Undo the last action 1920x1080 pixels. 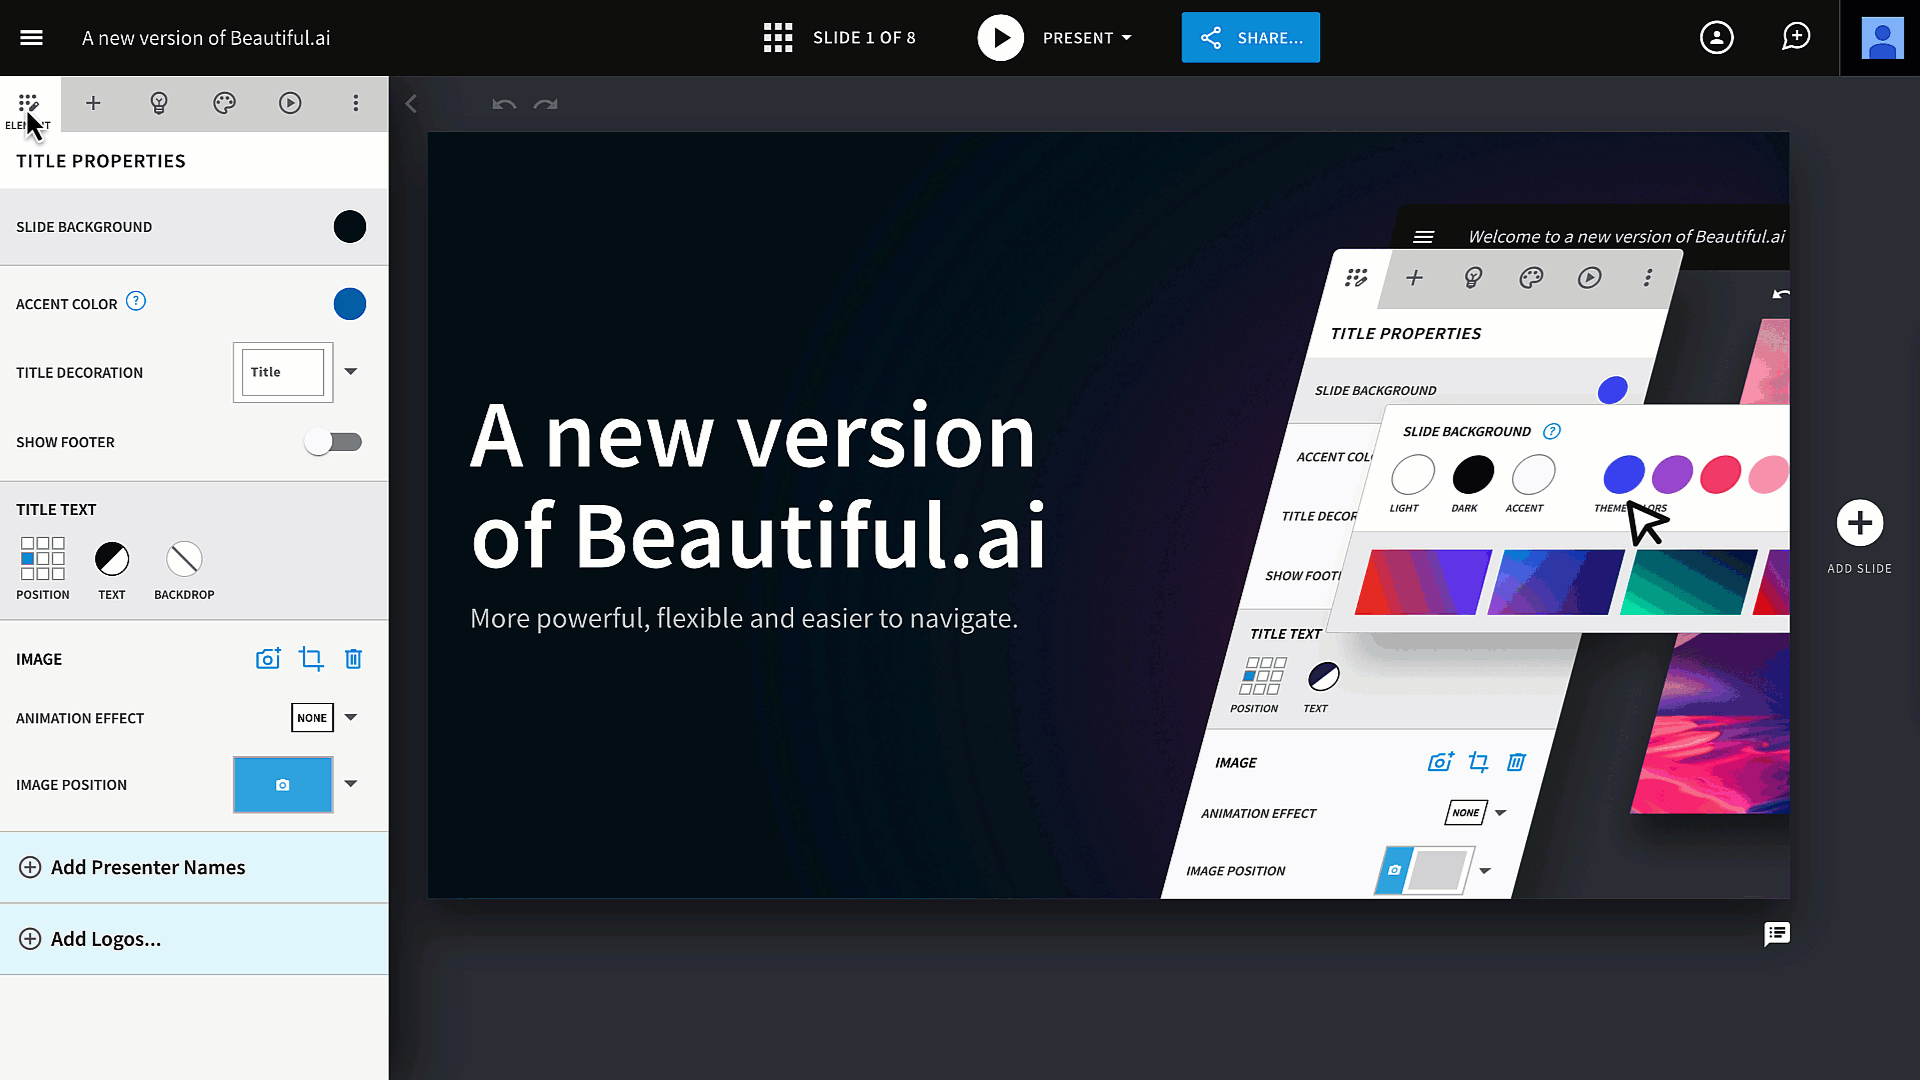pyautogui.click(x=504, y=104)
